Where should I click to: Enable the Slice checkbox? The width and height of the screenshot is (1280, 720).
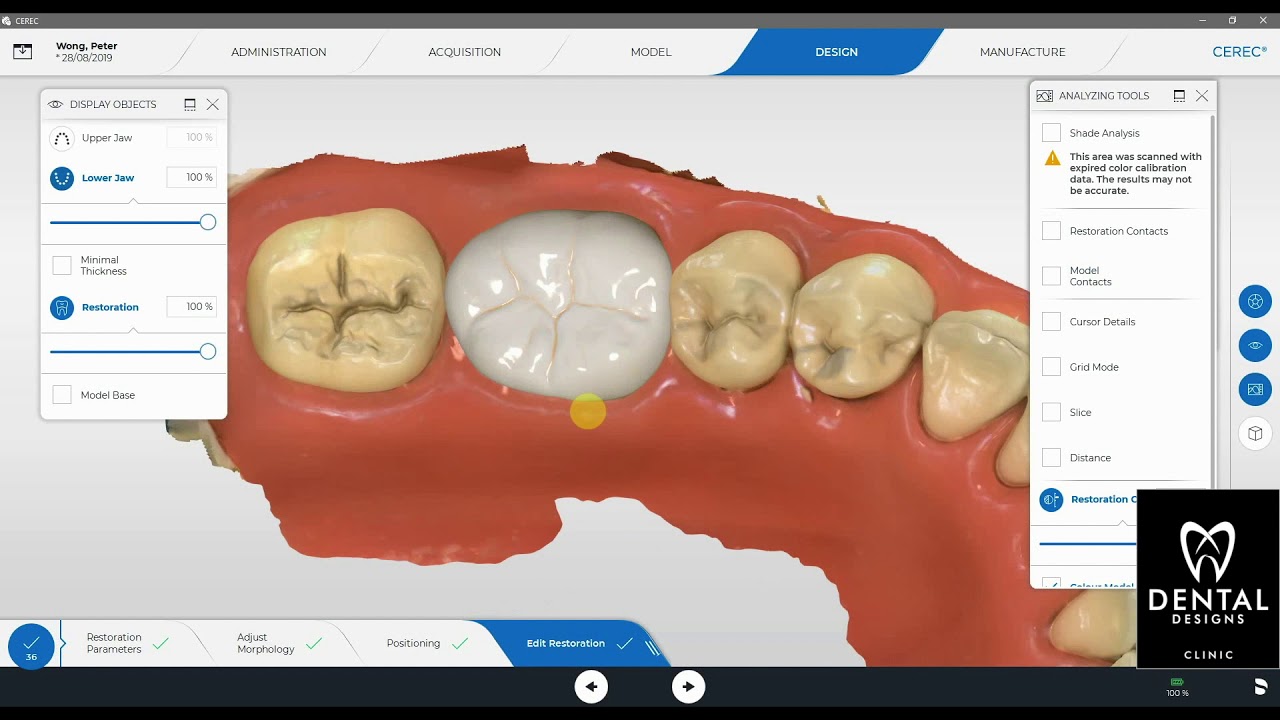pyautogui.click(x=1051, y=412)
